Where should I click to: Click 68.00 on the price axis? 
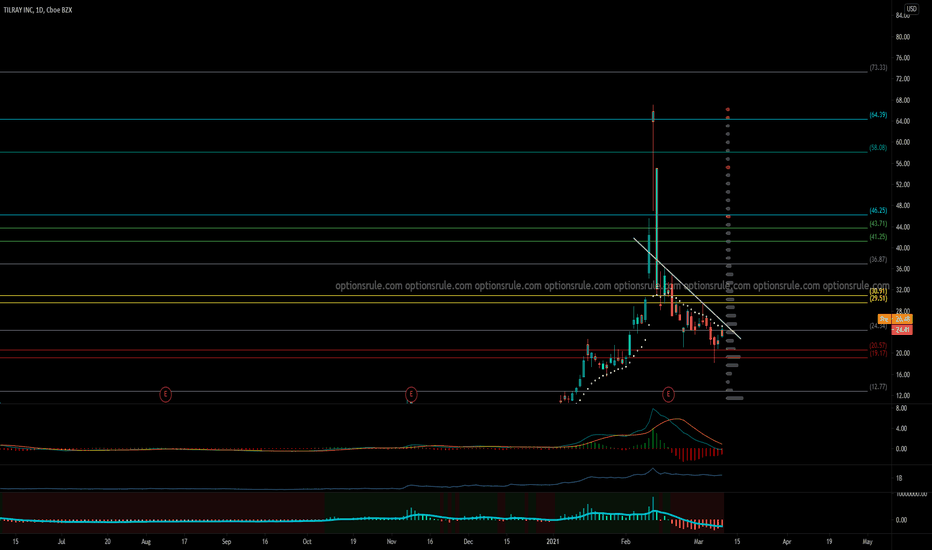click(902, 100)
